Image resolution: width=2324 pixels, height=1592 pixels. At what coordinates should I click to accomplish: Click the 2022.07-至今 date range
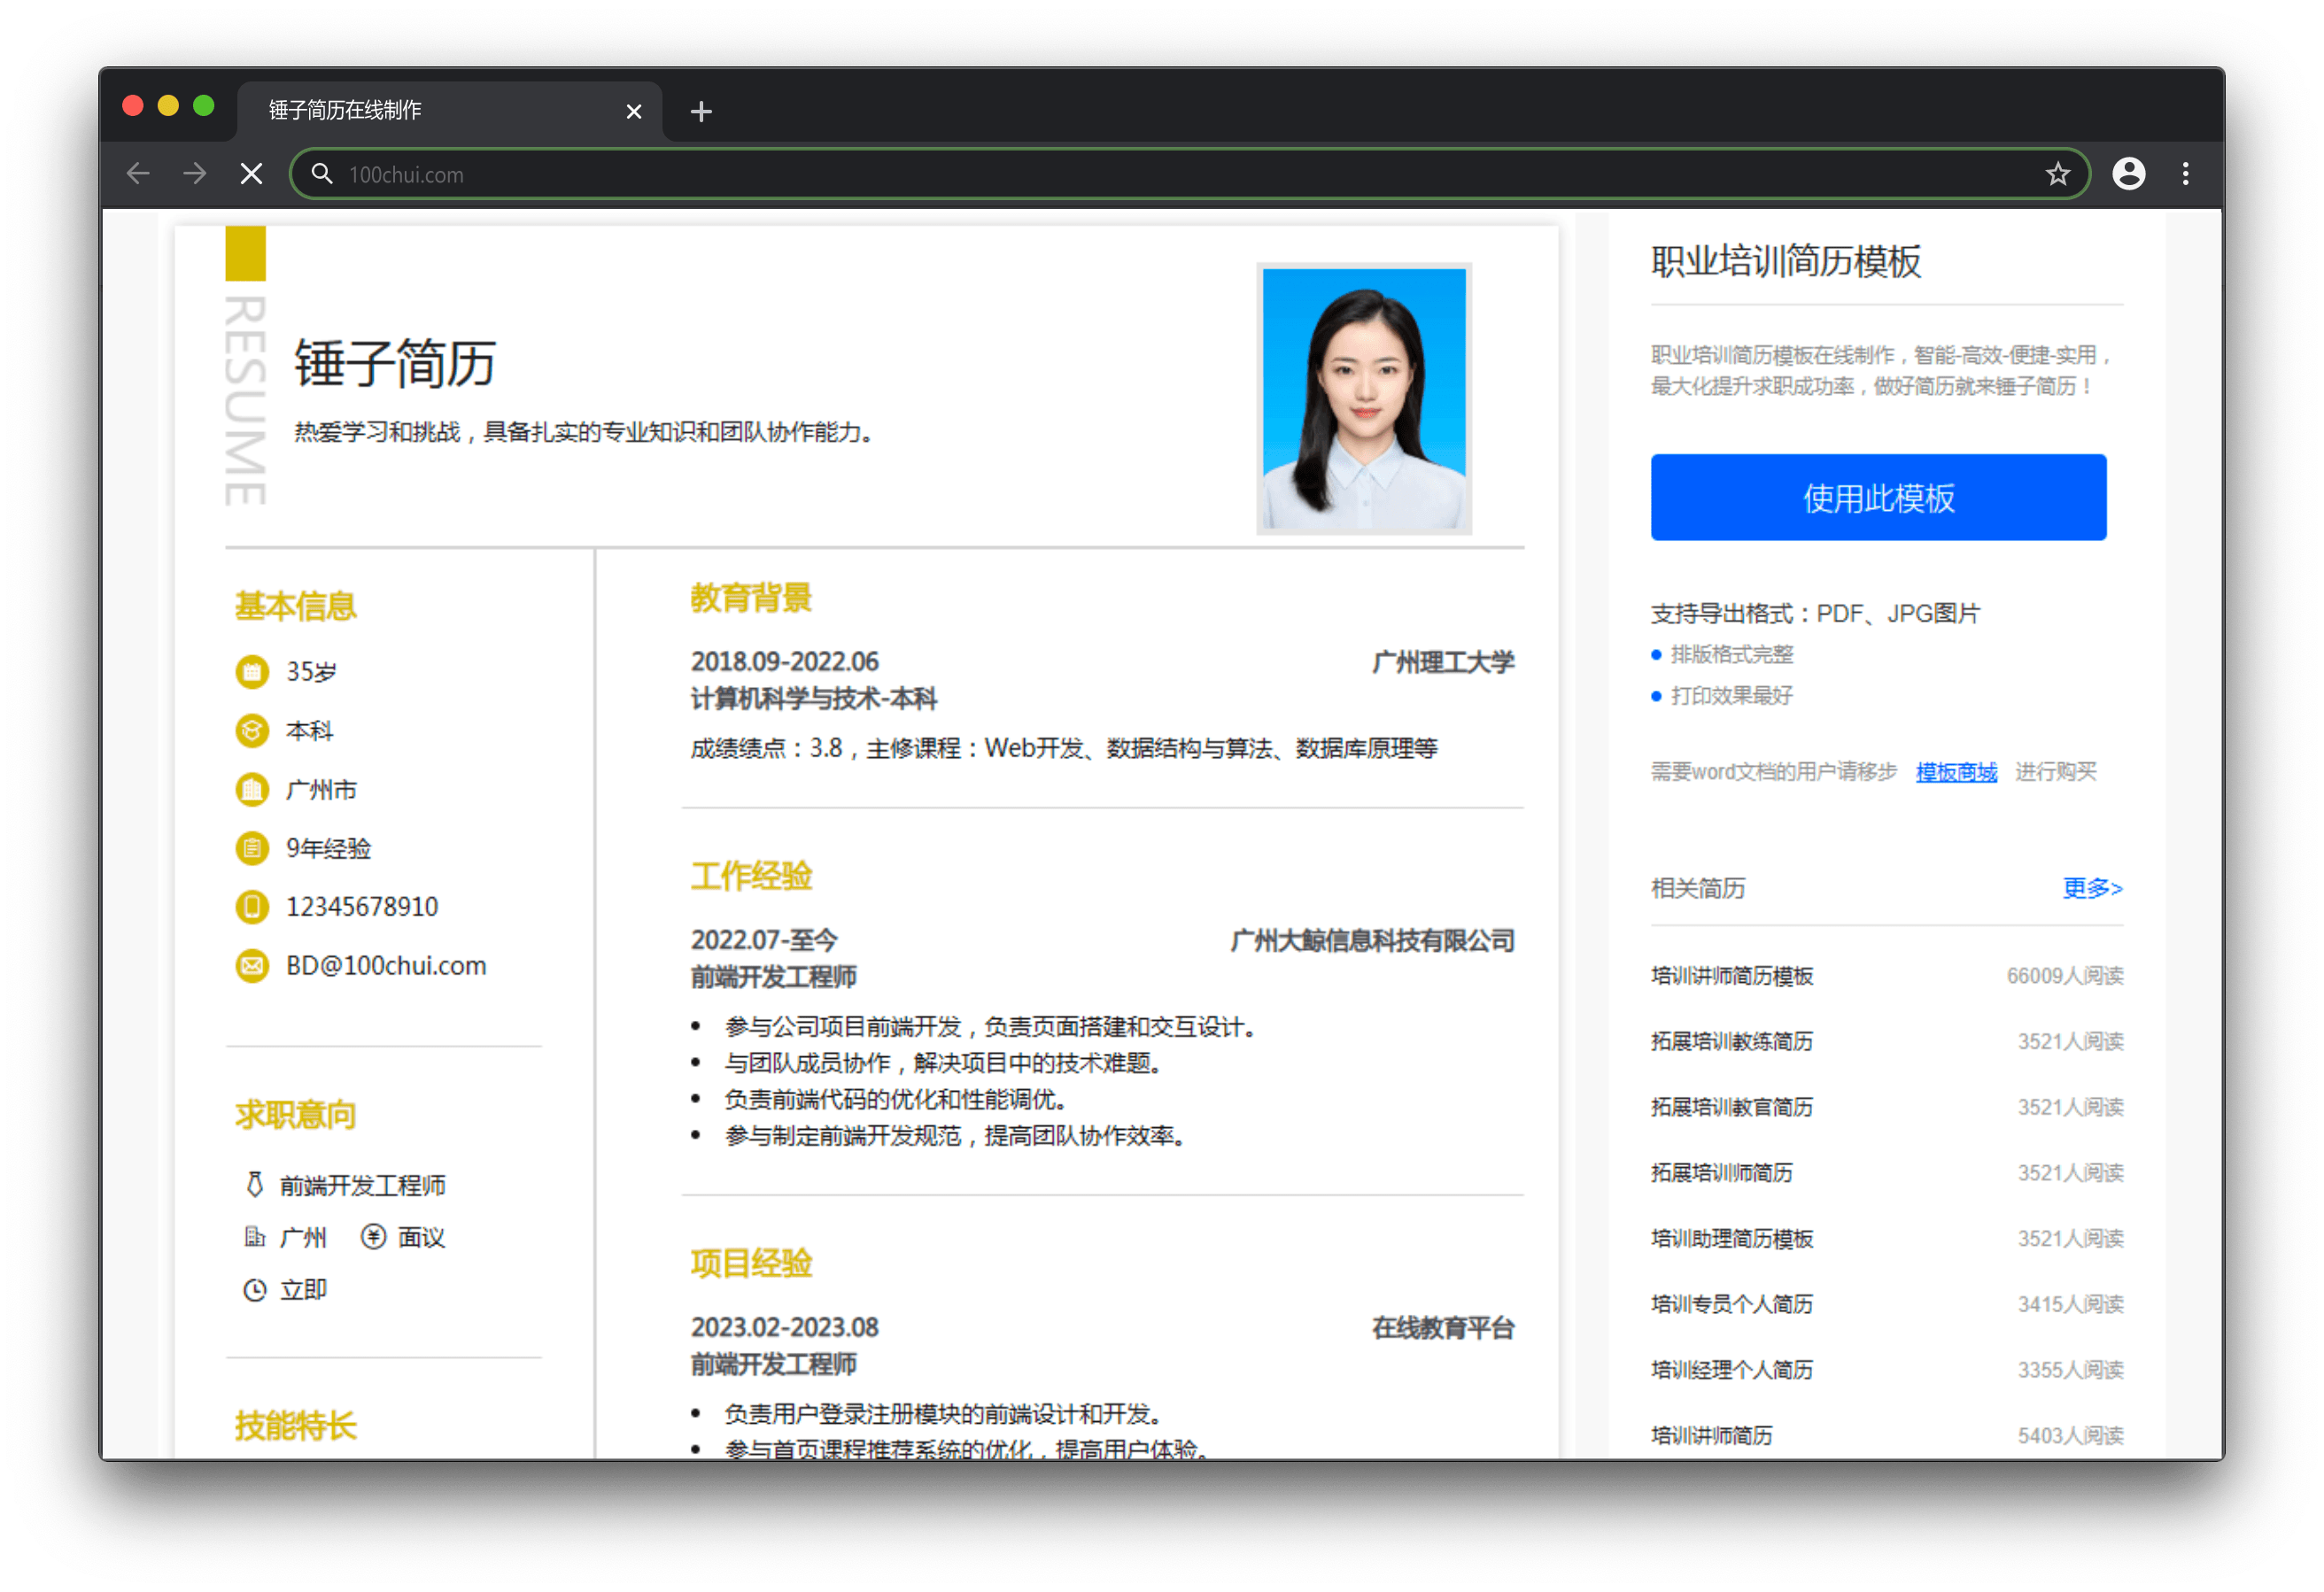(764, 941)
